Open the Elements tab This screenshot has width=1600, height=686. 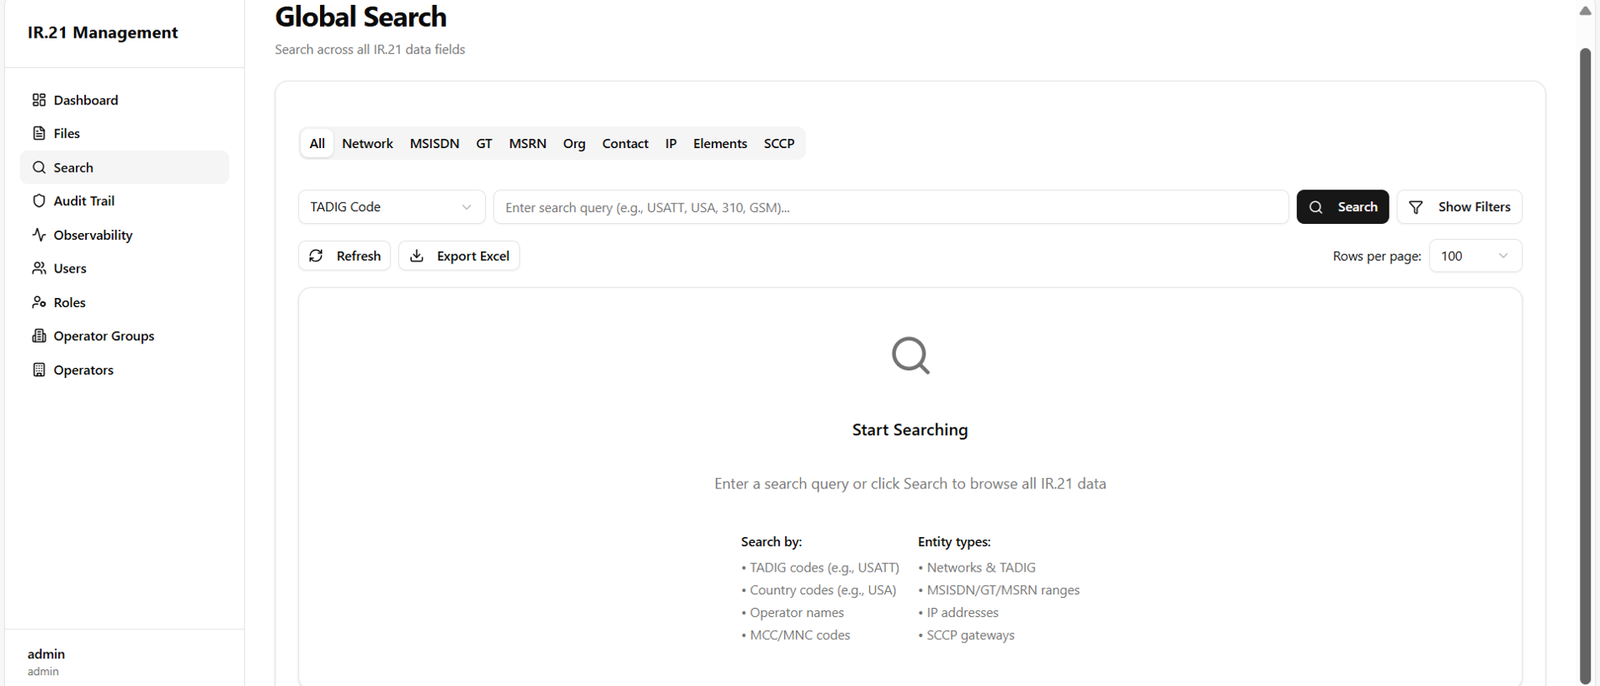coord(720,144)
